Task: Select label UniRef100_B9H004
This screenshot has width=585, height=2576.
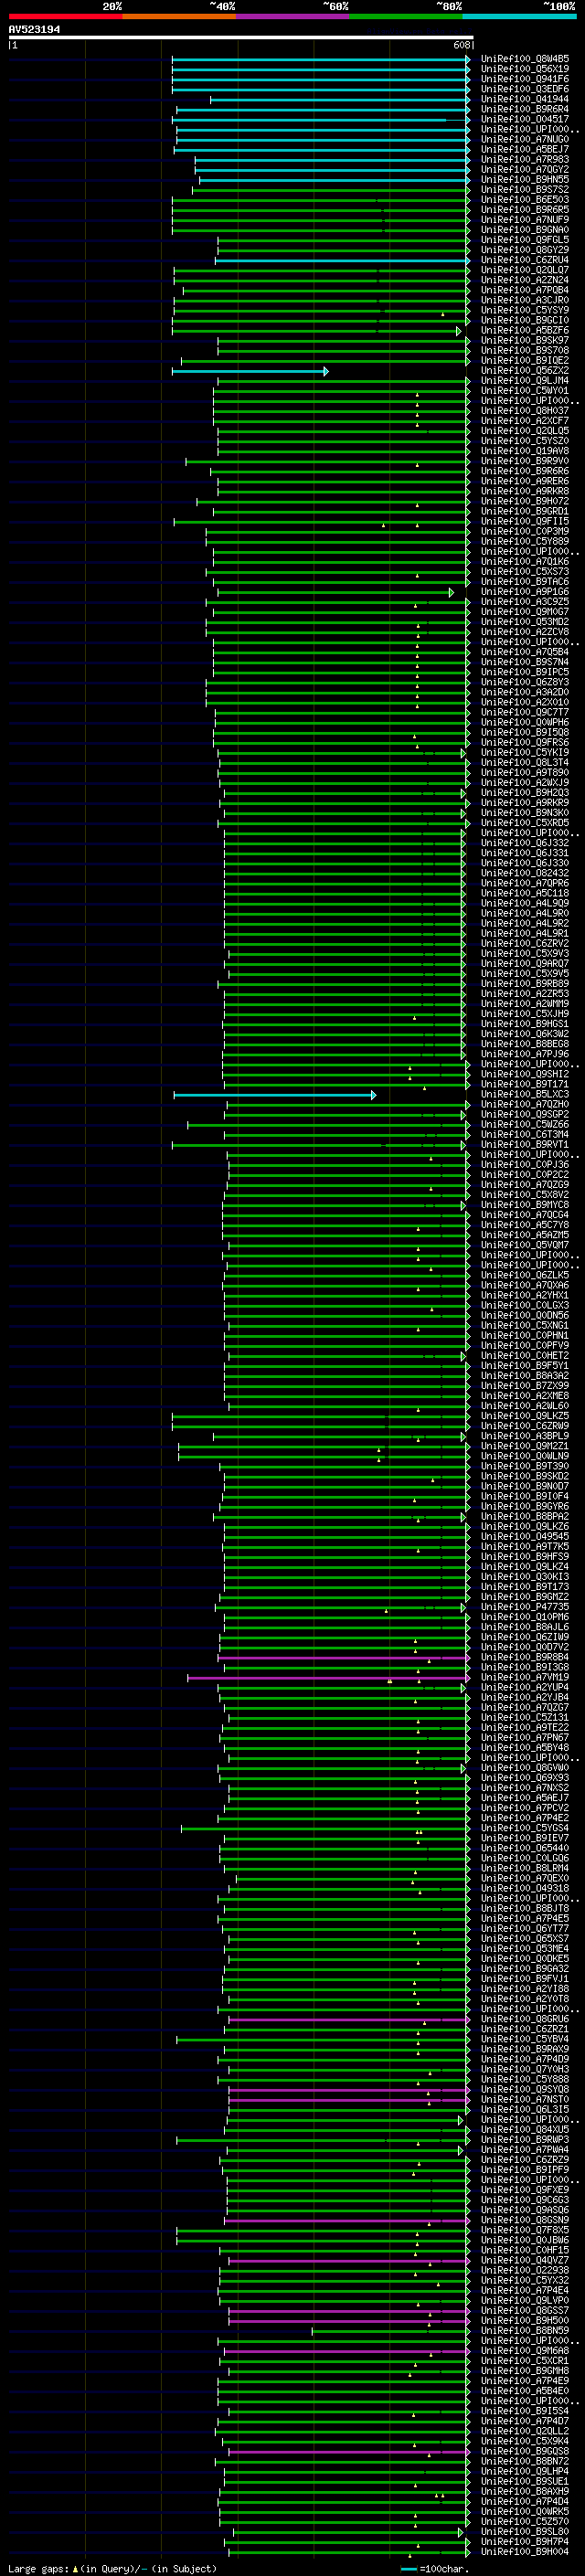Action: (x=525, y=2551)
